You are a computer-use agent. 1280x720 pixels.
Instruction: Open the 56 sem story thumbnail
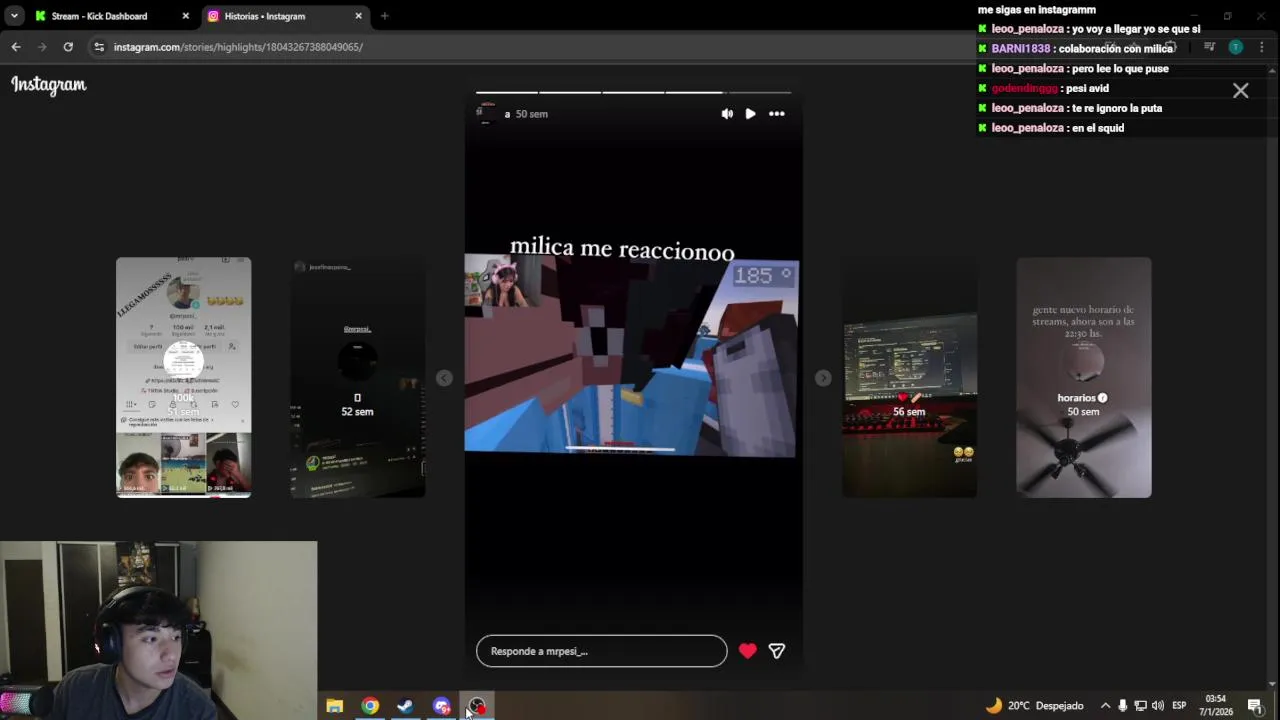tap(909, 377)
